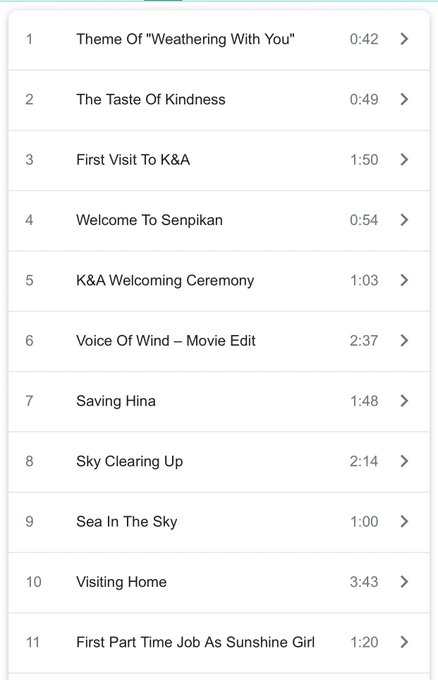Screen dimensions: 438x680
Task: Select track title The Taste Of Kindness
Action: click(x=151, y=99)
